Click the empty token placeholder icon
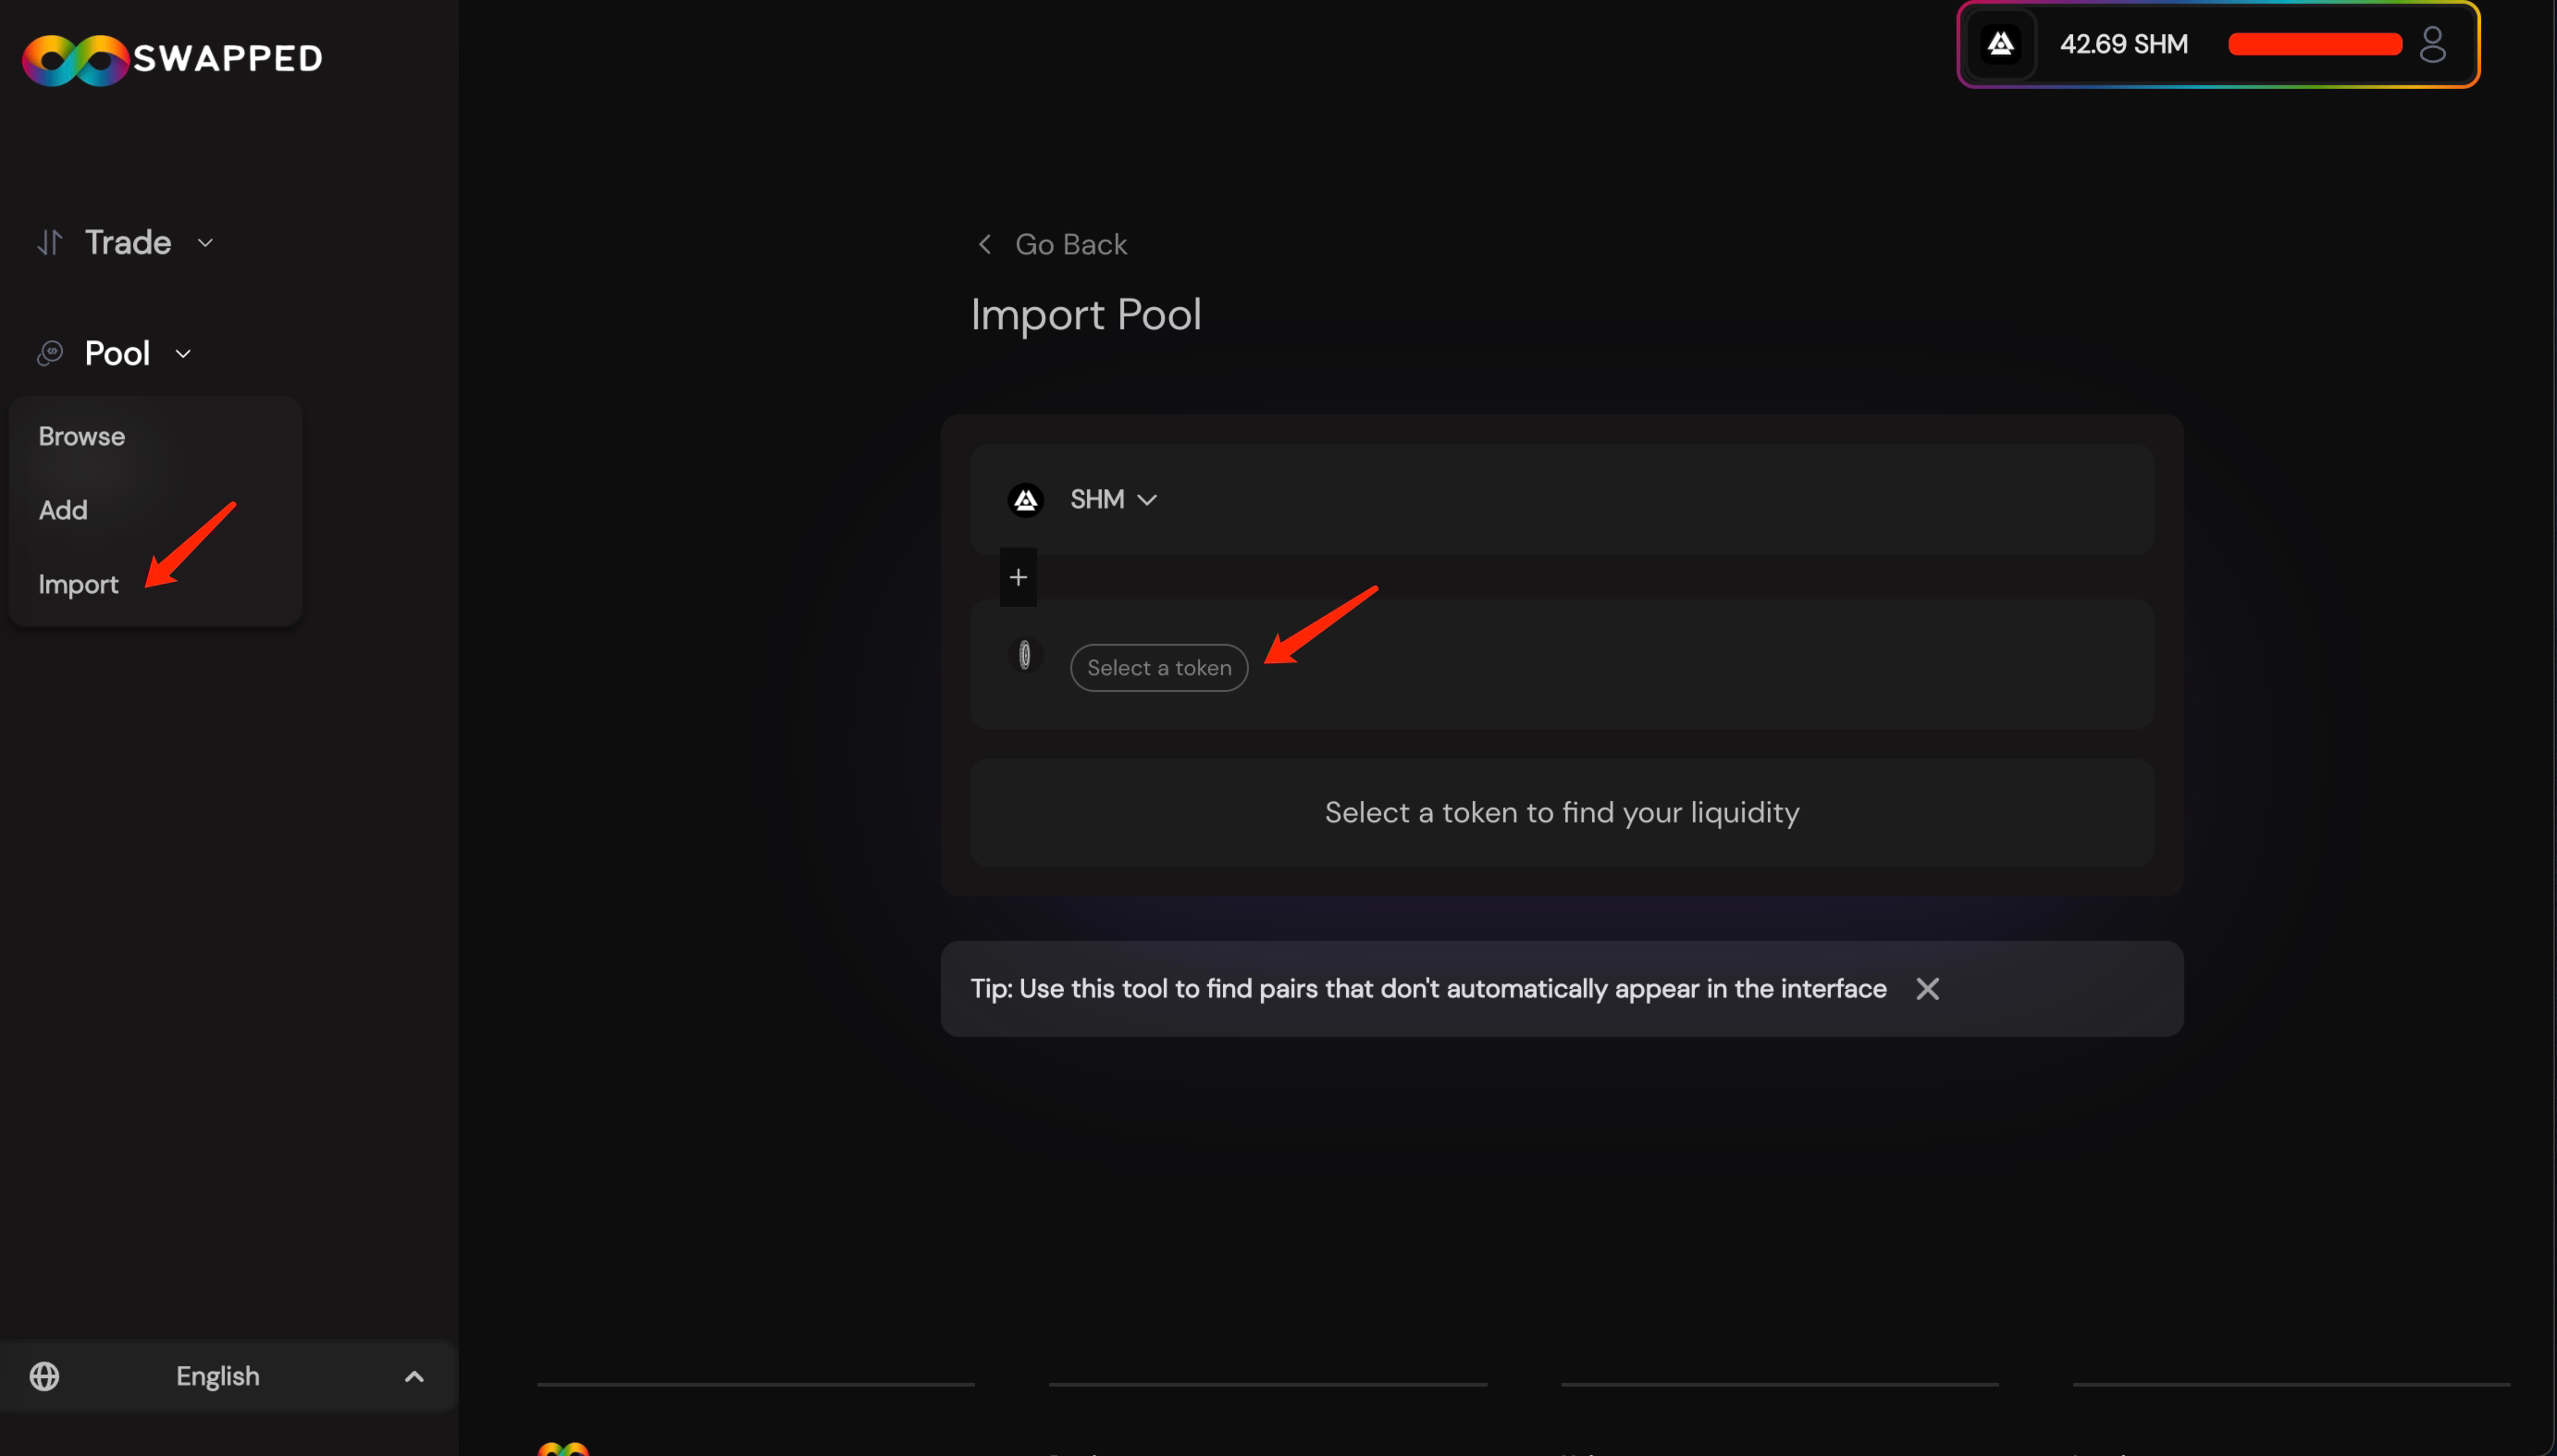The width and height of the screenshot is (2557, 1456). point(1024,655)
